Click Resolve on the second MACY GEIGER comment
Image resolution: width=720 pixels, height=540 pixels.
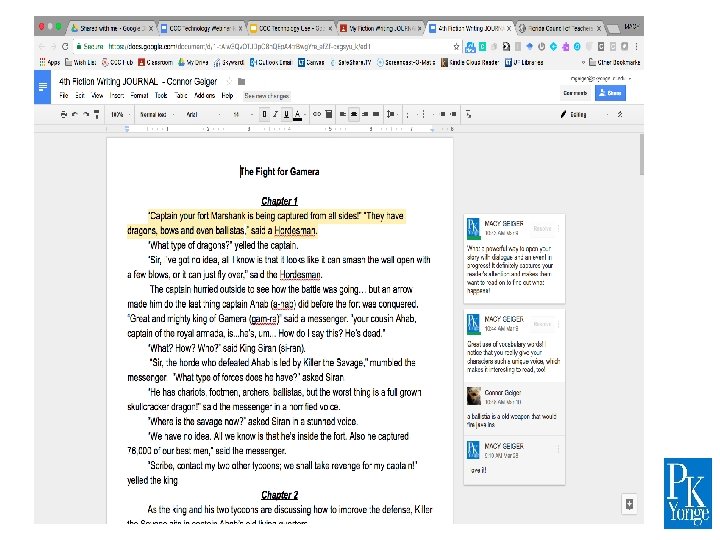542,324
